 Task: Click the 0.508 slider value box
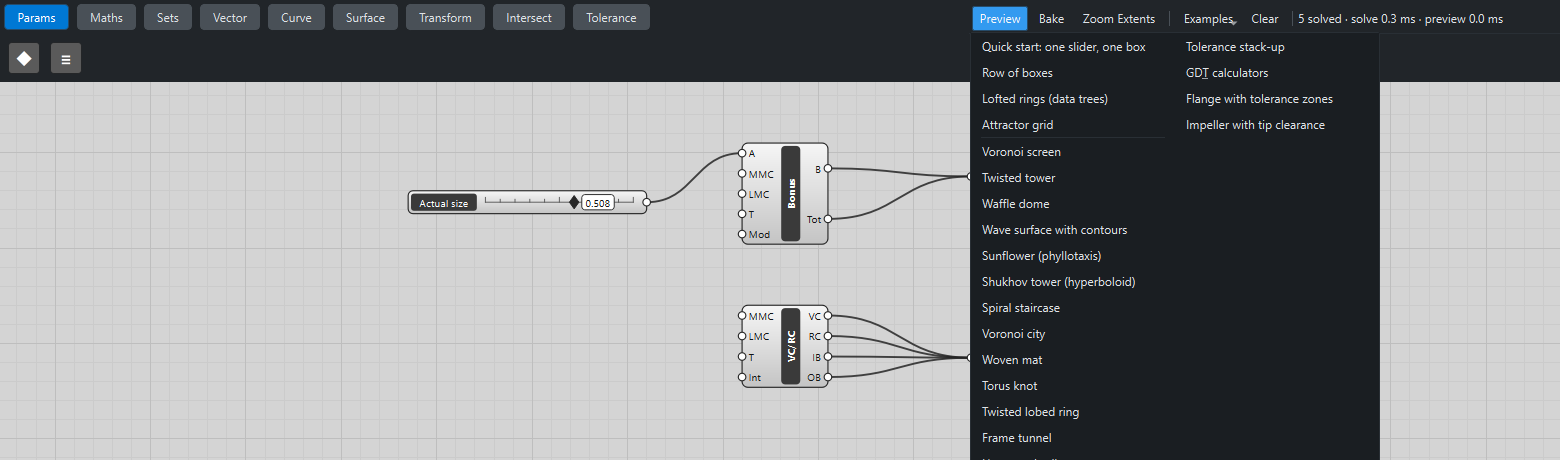click(x=597, y=203)
